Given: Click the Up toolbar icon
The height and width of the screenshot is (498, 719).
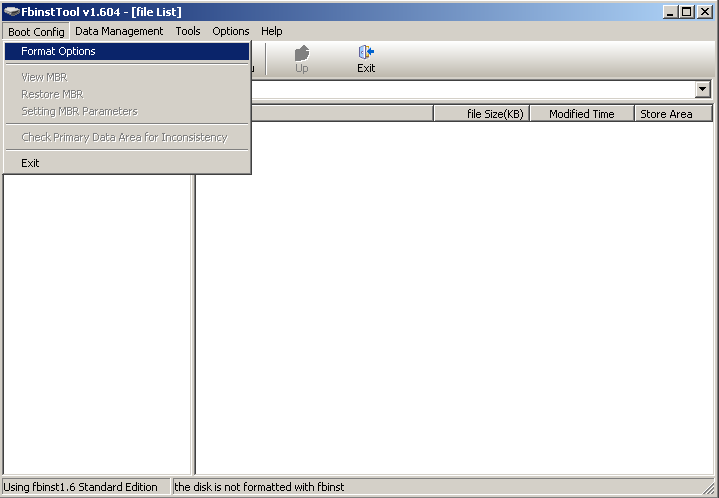Looking at the screenshot, I should (302, 59).
